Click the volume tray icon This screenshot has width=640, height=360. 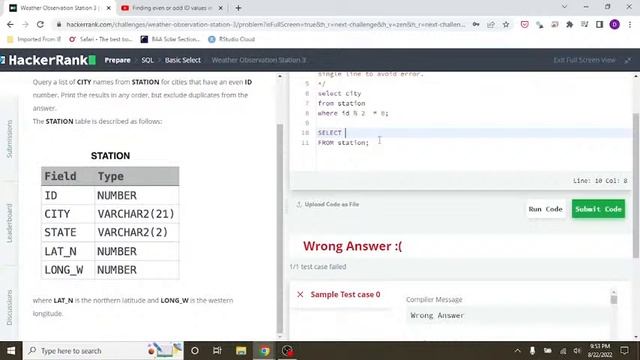tap(577, 351)
